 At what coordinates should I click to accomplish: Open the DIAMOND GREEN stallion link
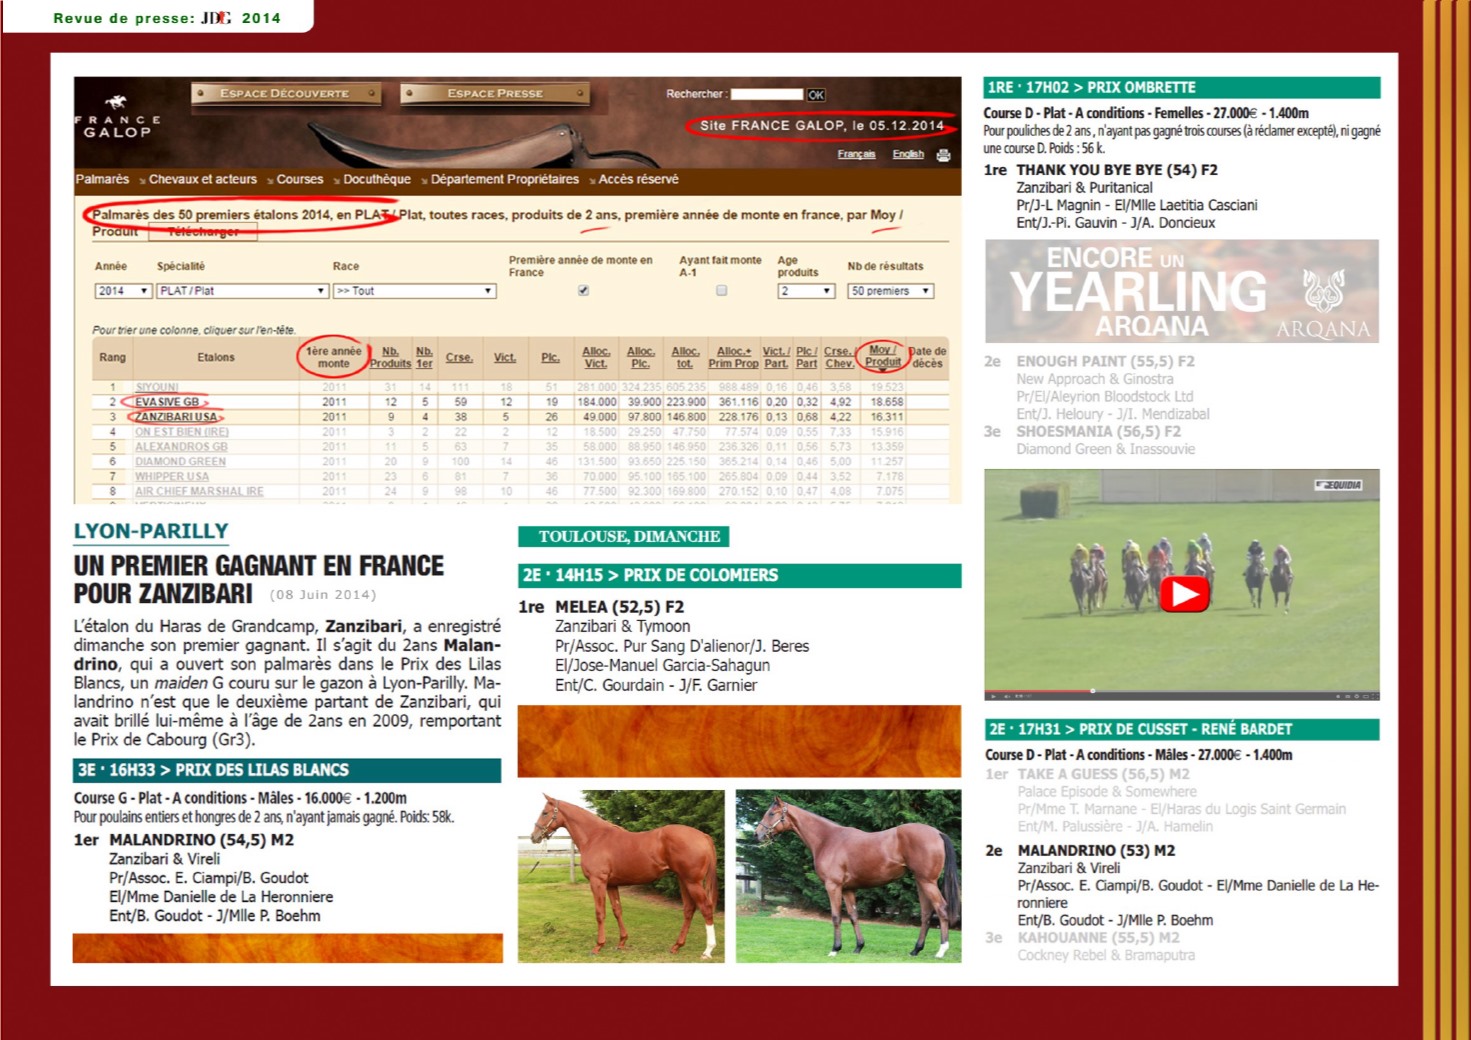pyautogui.click(x=180, y=462)
